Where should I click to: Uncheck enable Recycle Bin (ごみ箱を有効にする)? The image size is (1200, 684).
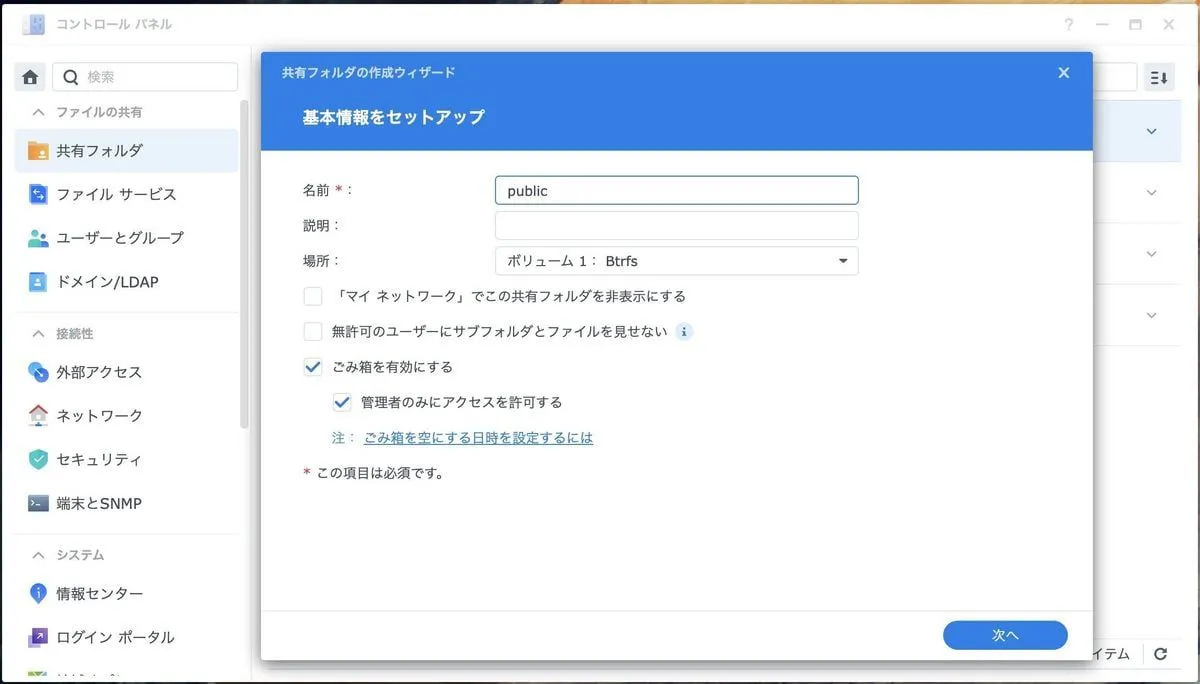click(313, 367)
